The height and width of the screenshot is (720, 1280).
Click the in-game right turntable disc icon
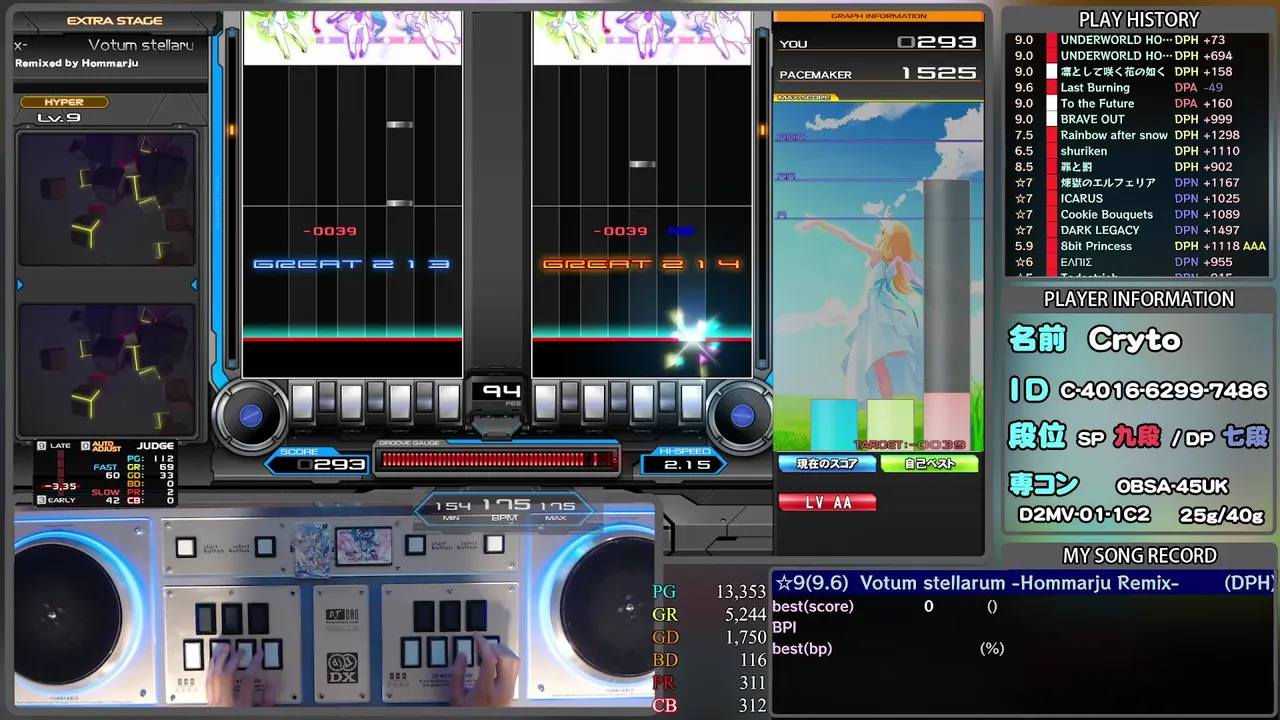(741, 414)
